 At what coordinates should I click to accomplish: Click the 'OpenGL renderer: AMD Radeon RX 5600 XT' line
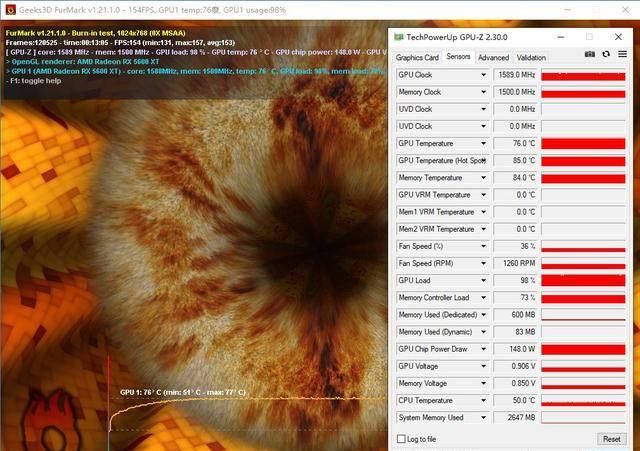coord(82,62)
